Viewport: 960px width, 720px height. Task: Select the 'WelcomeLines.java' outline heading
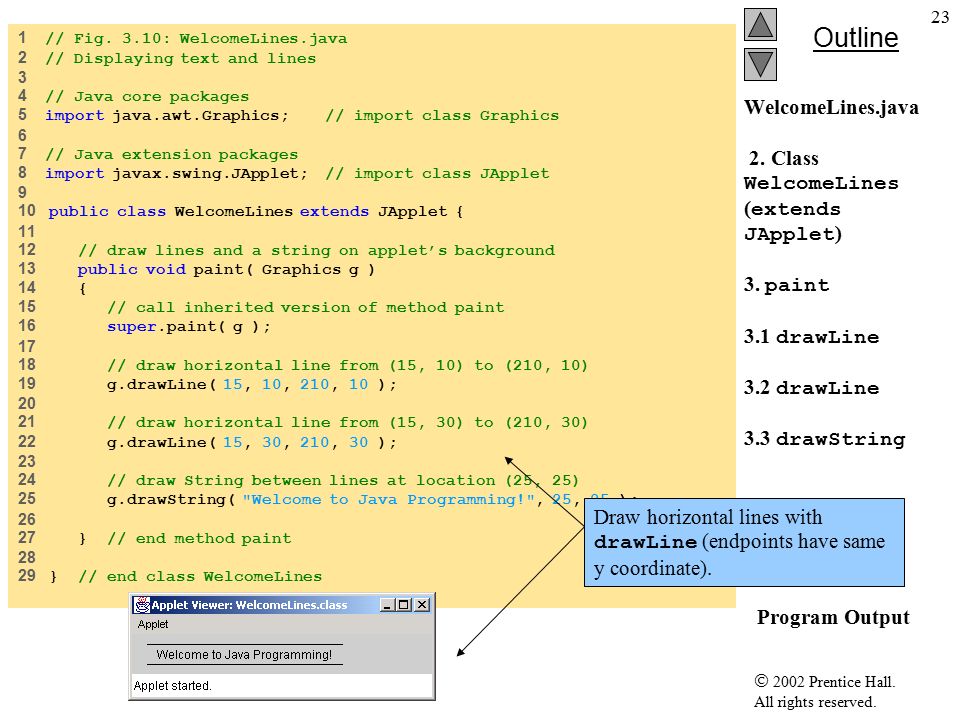click(831, 108)
